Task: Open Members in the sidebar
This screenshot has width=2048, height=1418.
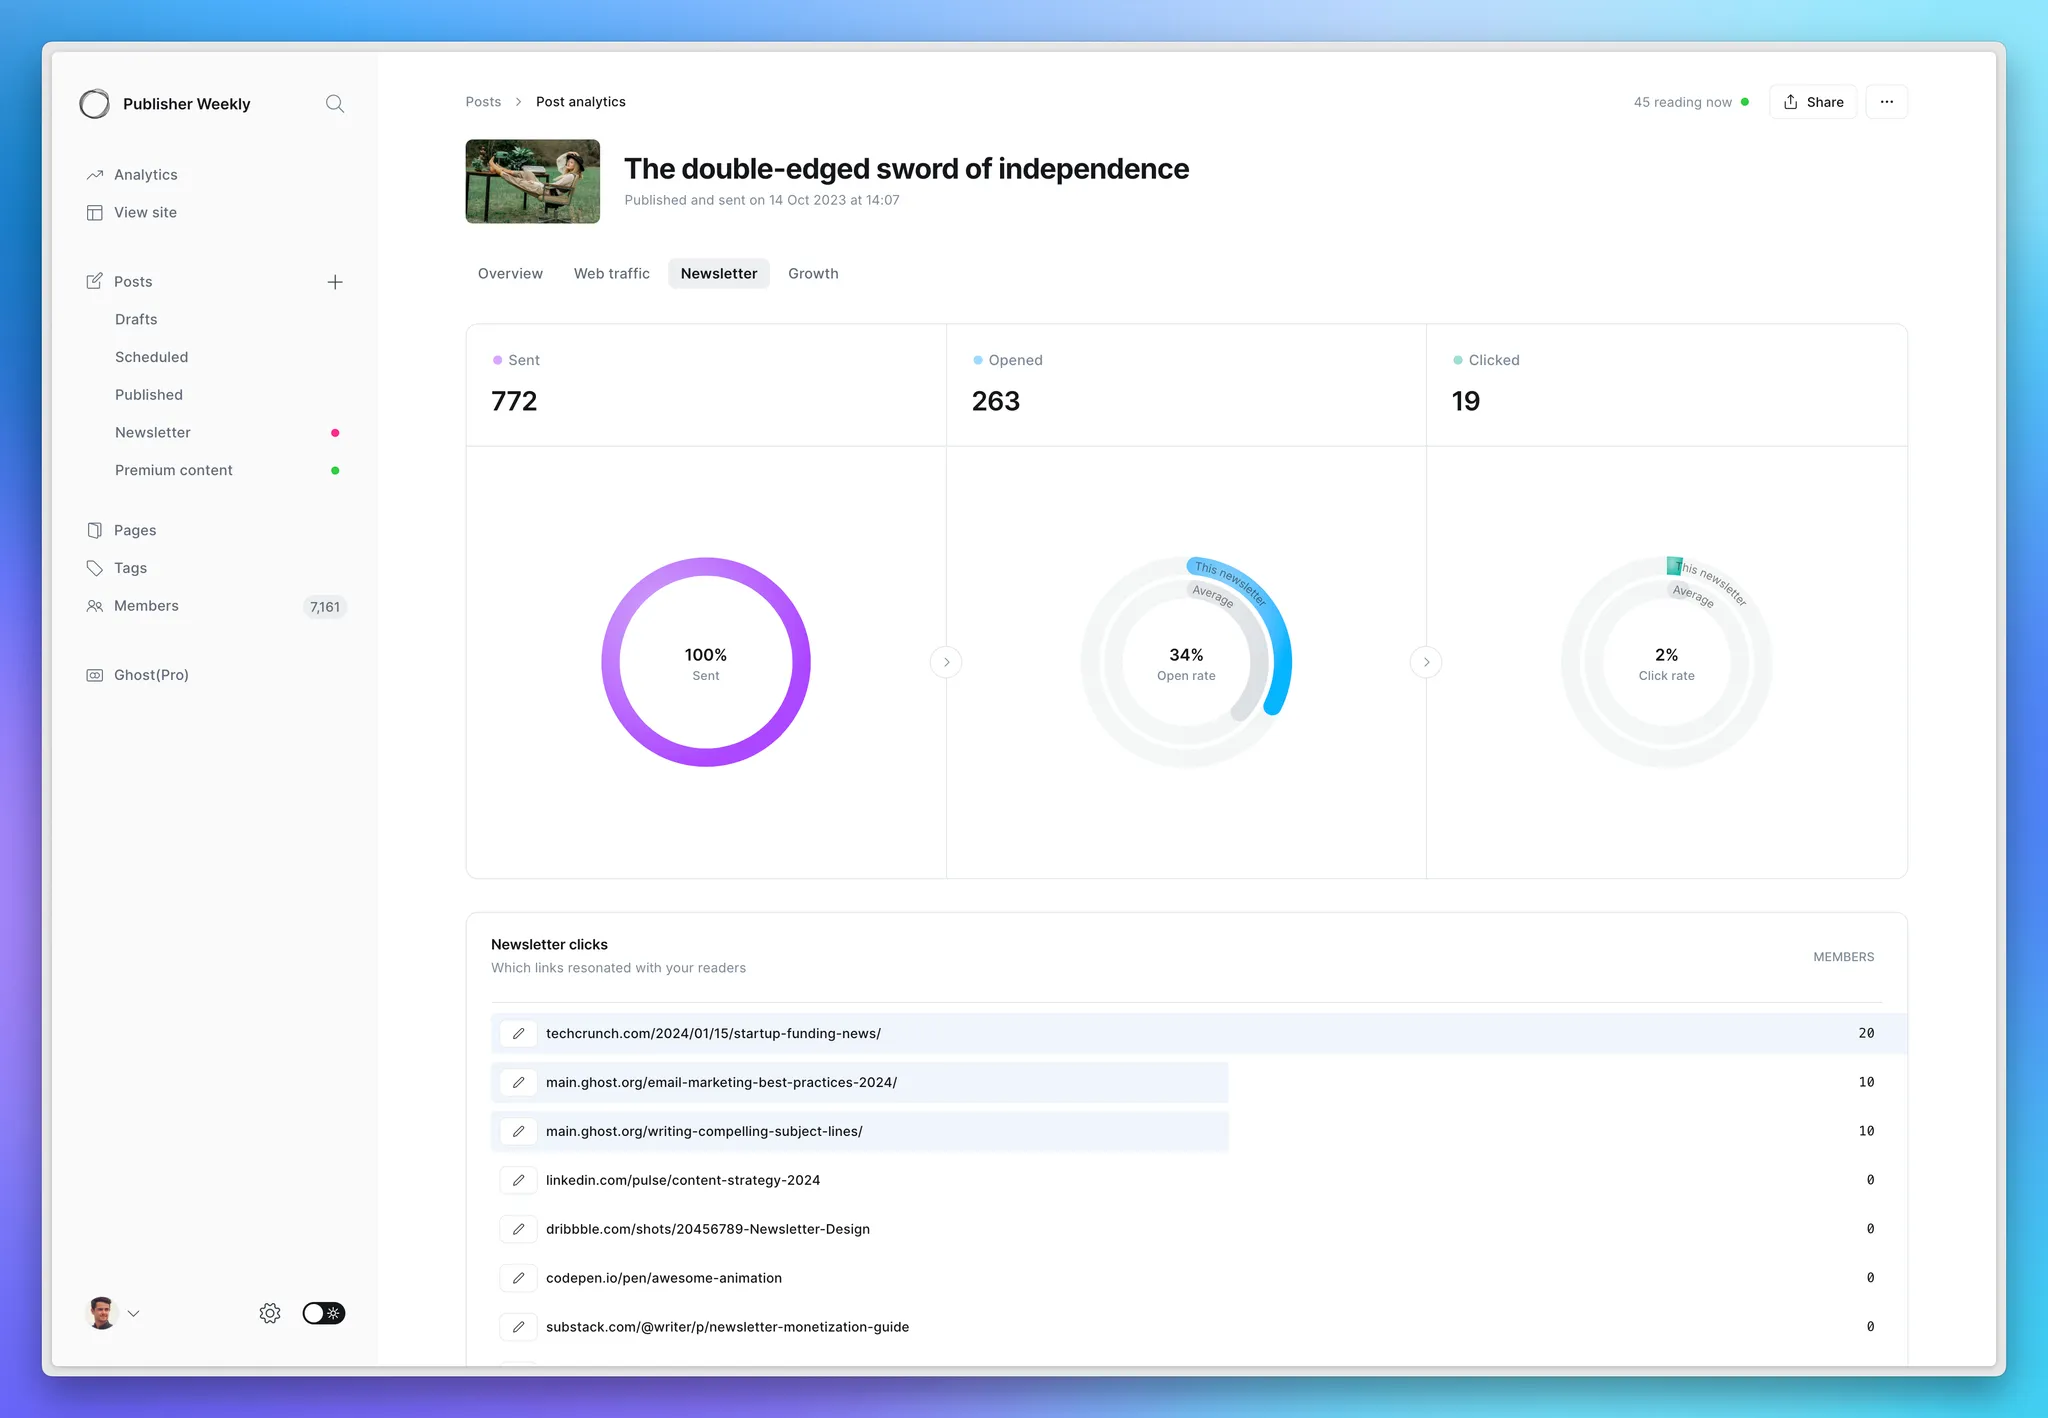Action: (146, 606)
